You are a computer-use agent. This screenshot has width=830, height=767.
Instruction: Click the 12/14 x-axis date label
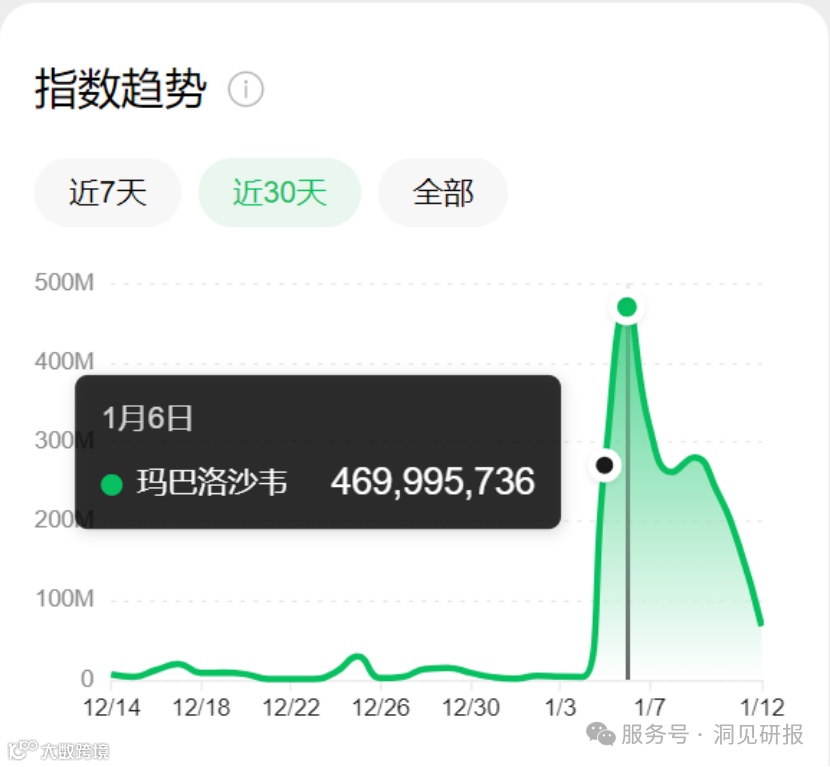point(112,707)
